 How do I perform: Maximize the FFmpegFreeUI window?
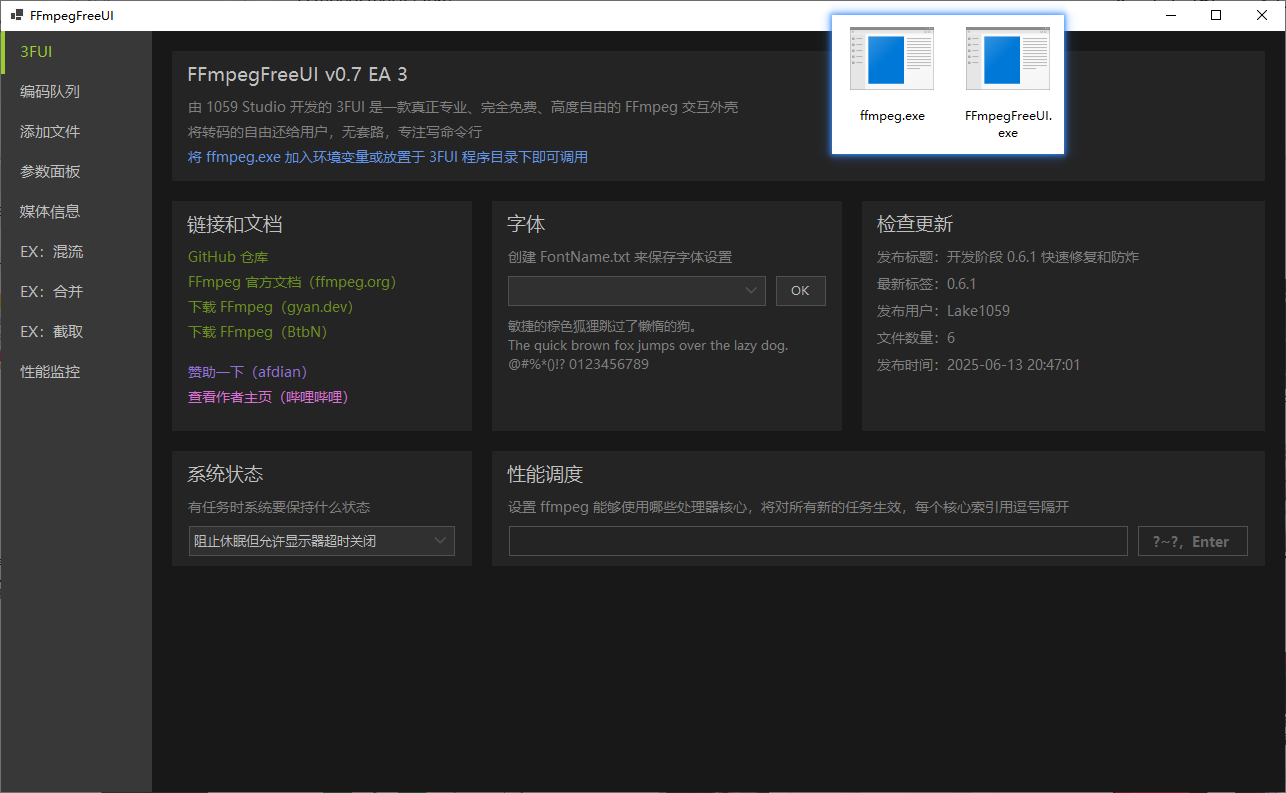1216,15
